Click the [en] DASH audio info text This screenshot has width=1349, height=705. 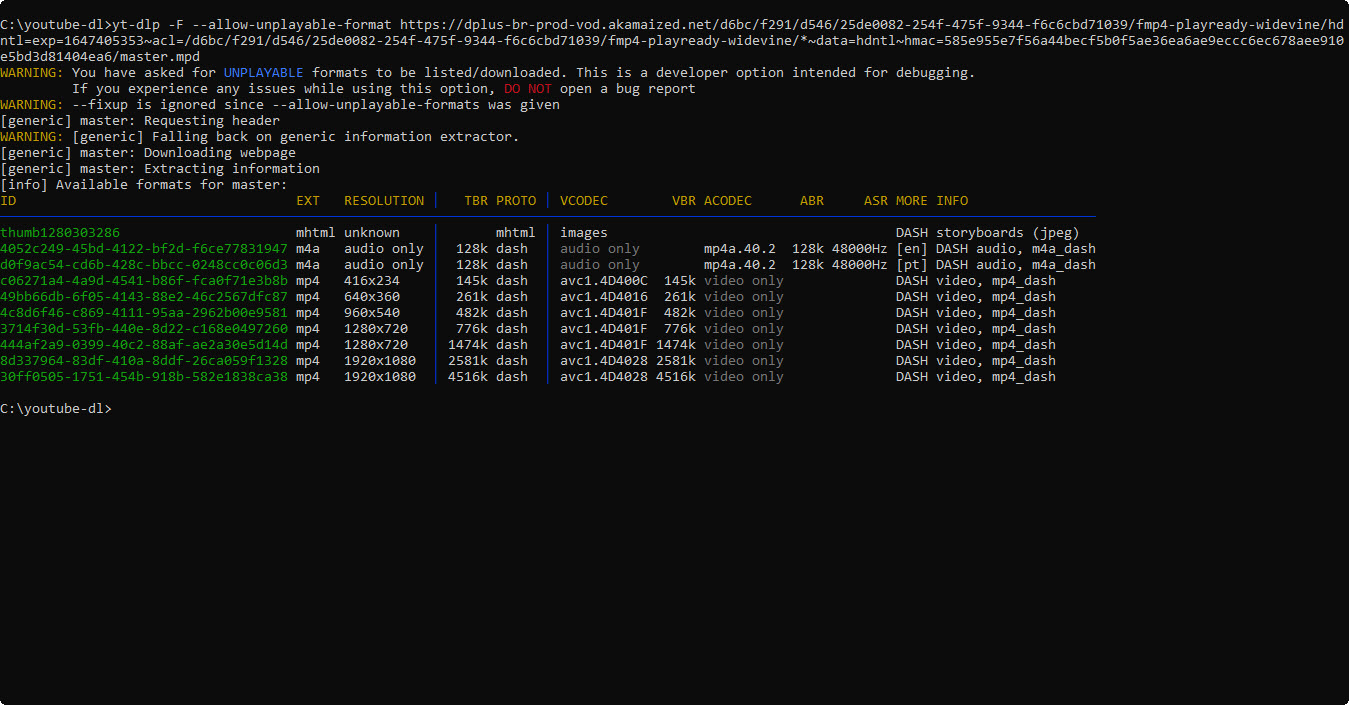[x=996, y=249]
